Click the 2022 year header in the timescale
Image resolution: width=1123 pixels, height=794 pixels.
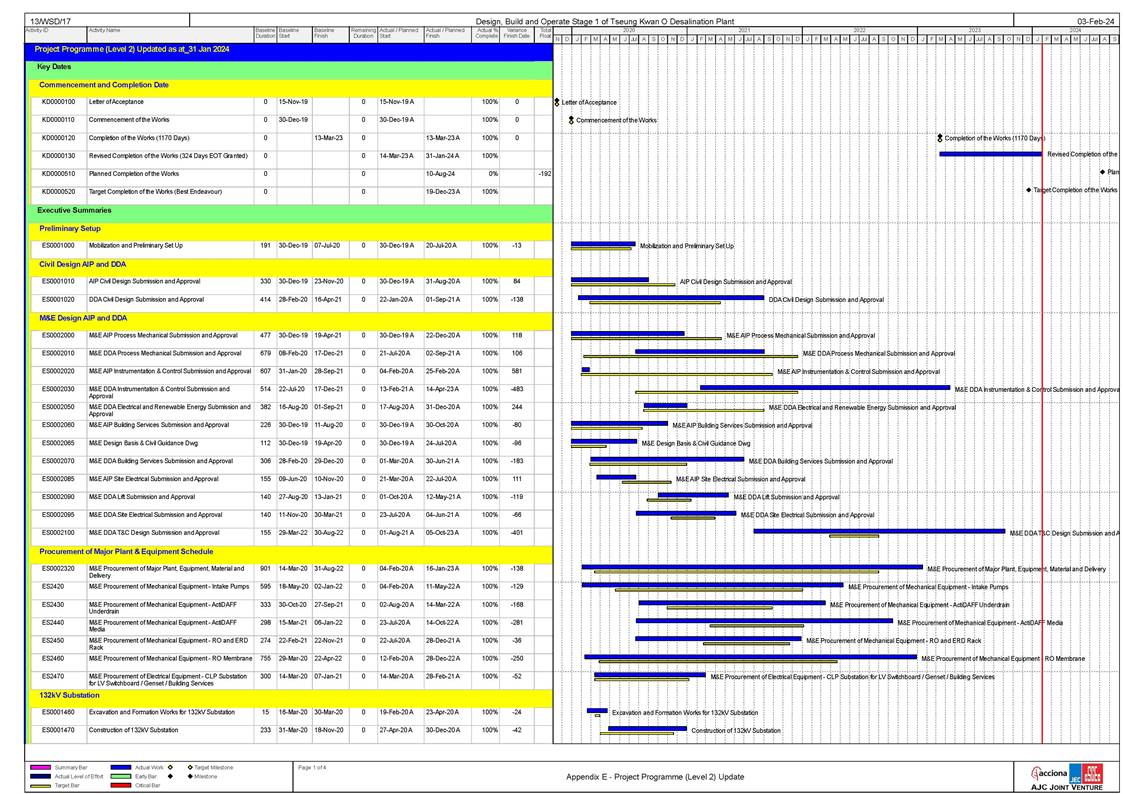click(x=859, y=31)
